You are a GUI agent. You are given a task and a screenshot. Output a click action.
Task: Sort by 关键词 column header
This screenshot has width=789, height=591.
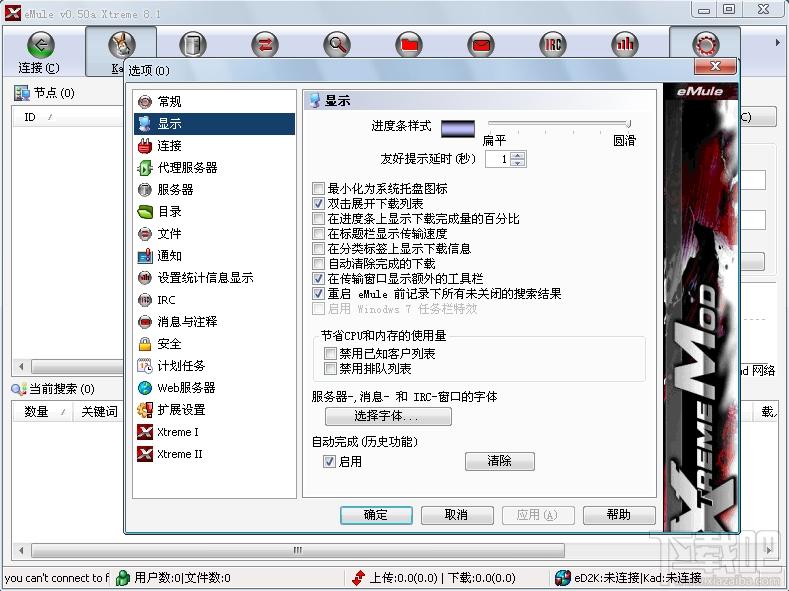click(98, 412)
